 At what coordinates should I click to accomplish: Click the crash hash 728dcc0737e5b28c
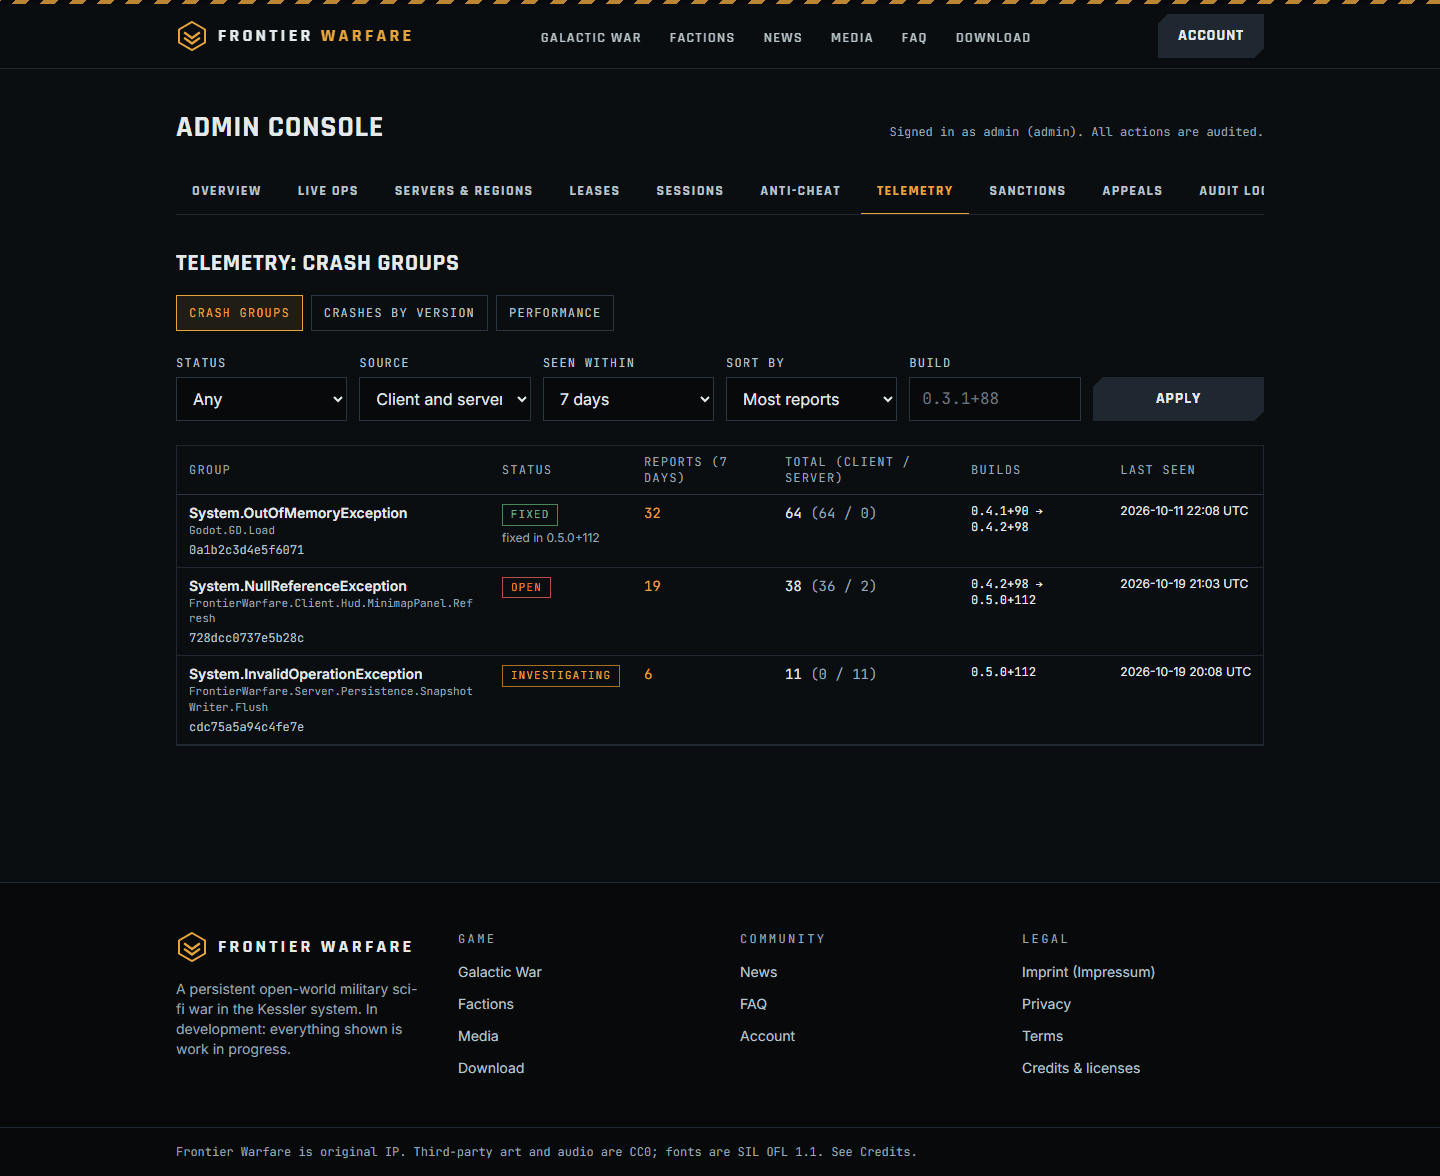click(246, 638)
